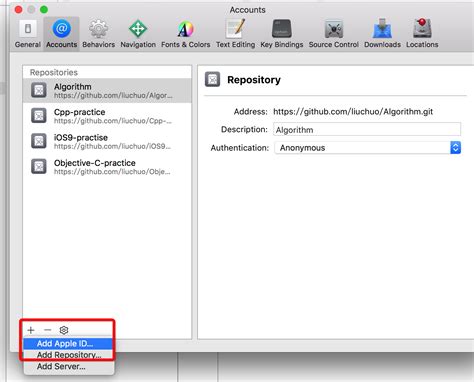Click the Algorithm.git address text
Image resolution: width=474 pixels, height=382 pixels.
pyautogui.click(x=353, y=111)
